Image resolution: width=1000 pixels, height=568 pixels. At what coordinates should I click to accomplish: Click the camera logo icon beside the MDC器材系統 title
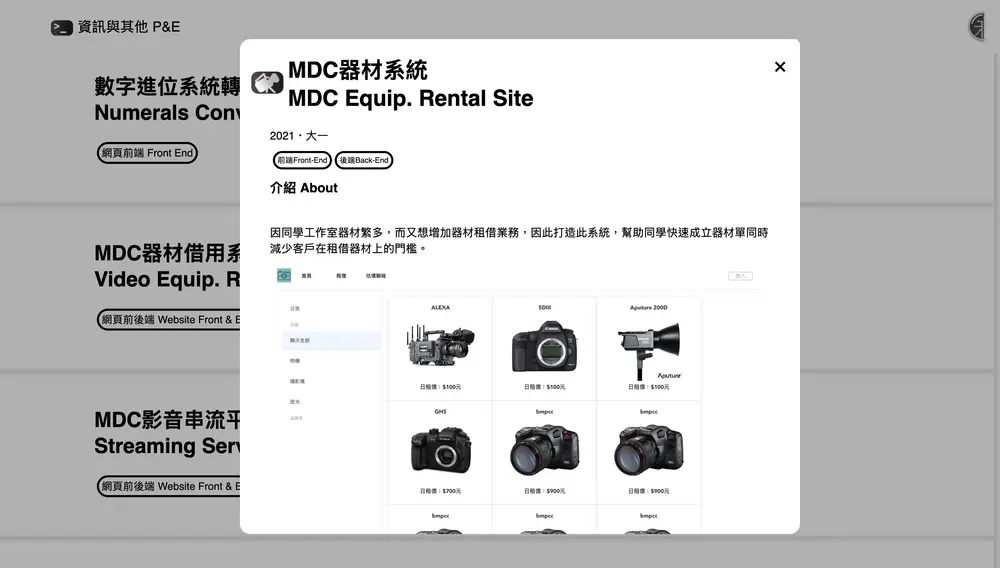click(267, 83)
